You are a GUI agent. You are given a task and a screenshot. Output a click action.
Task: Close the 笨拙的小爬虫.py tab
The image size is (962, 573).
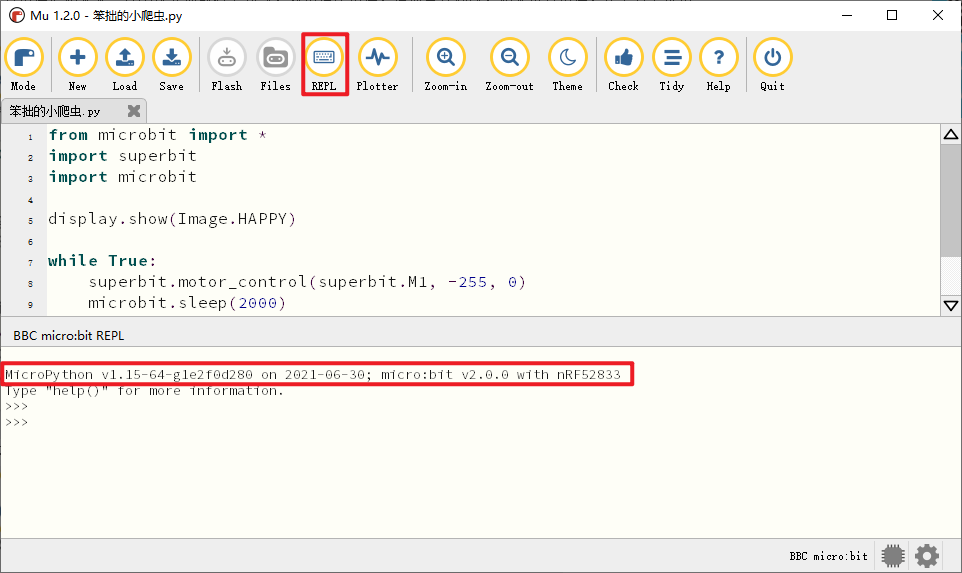(134, 111)
